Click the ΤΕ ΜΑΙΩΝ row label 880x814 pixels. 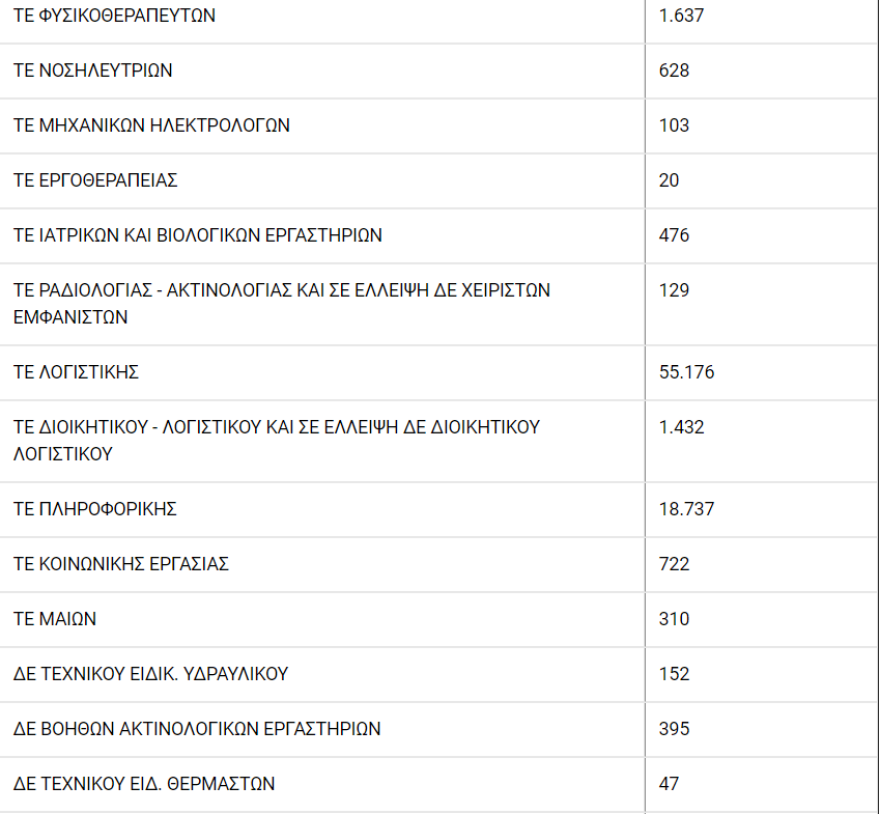tap(55, 620)
